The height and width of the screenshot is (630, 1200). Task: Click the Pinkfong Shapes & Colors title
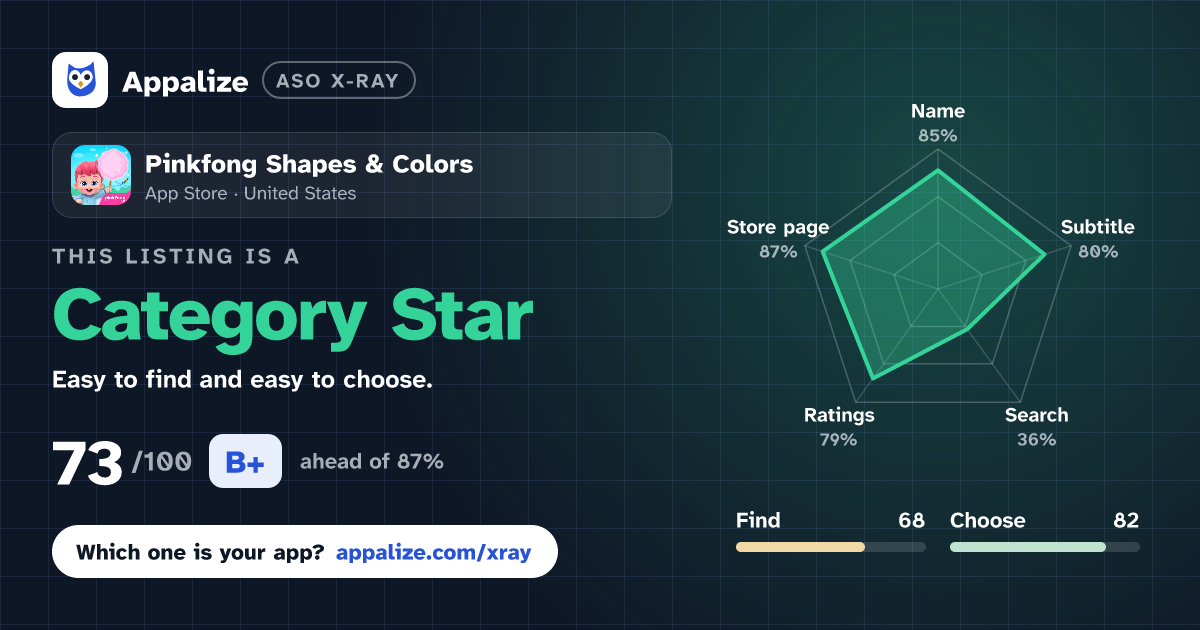pyautogui.click(x=309, y=164)
